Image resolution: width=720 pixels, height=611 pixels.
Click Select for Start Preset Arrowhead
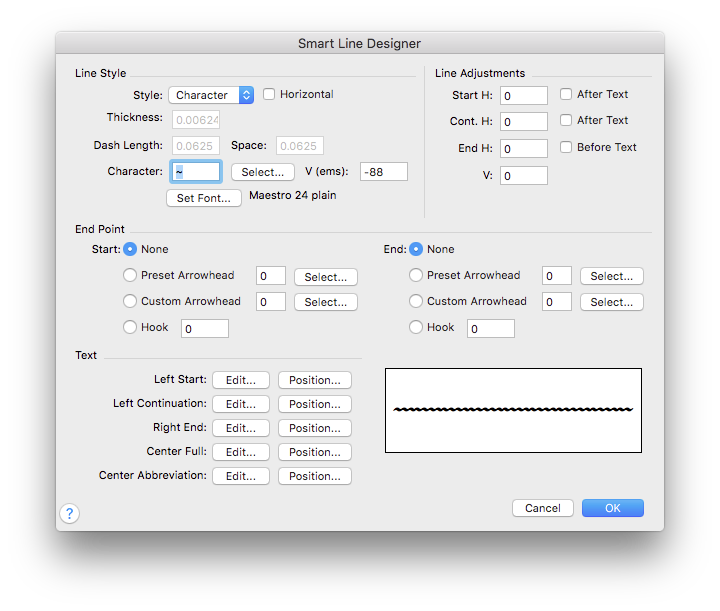326,277
